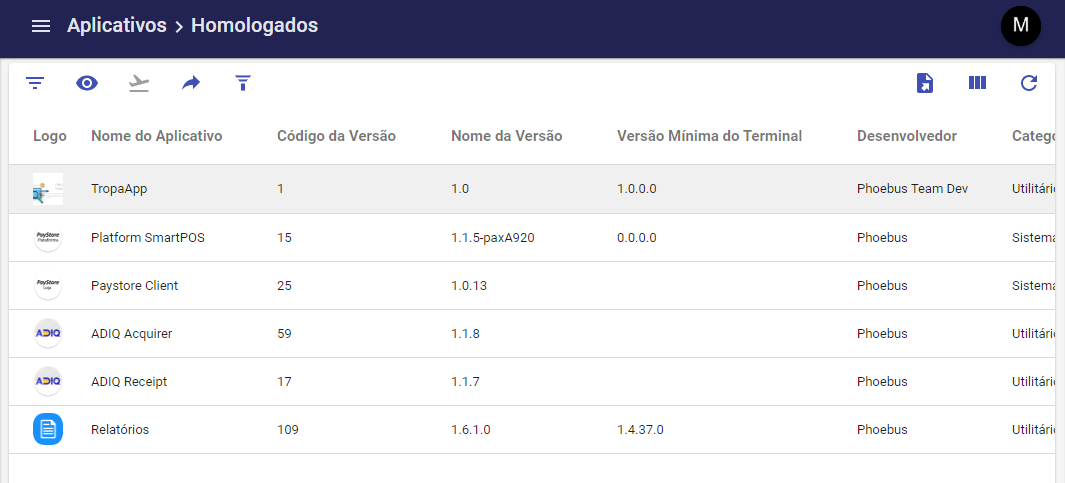
Task: Refresh the applications table
Action: point(1029,83)
